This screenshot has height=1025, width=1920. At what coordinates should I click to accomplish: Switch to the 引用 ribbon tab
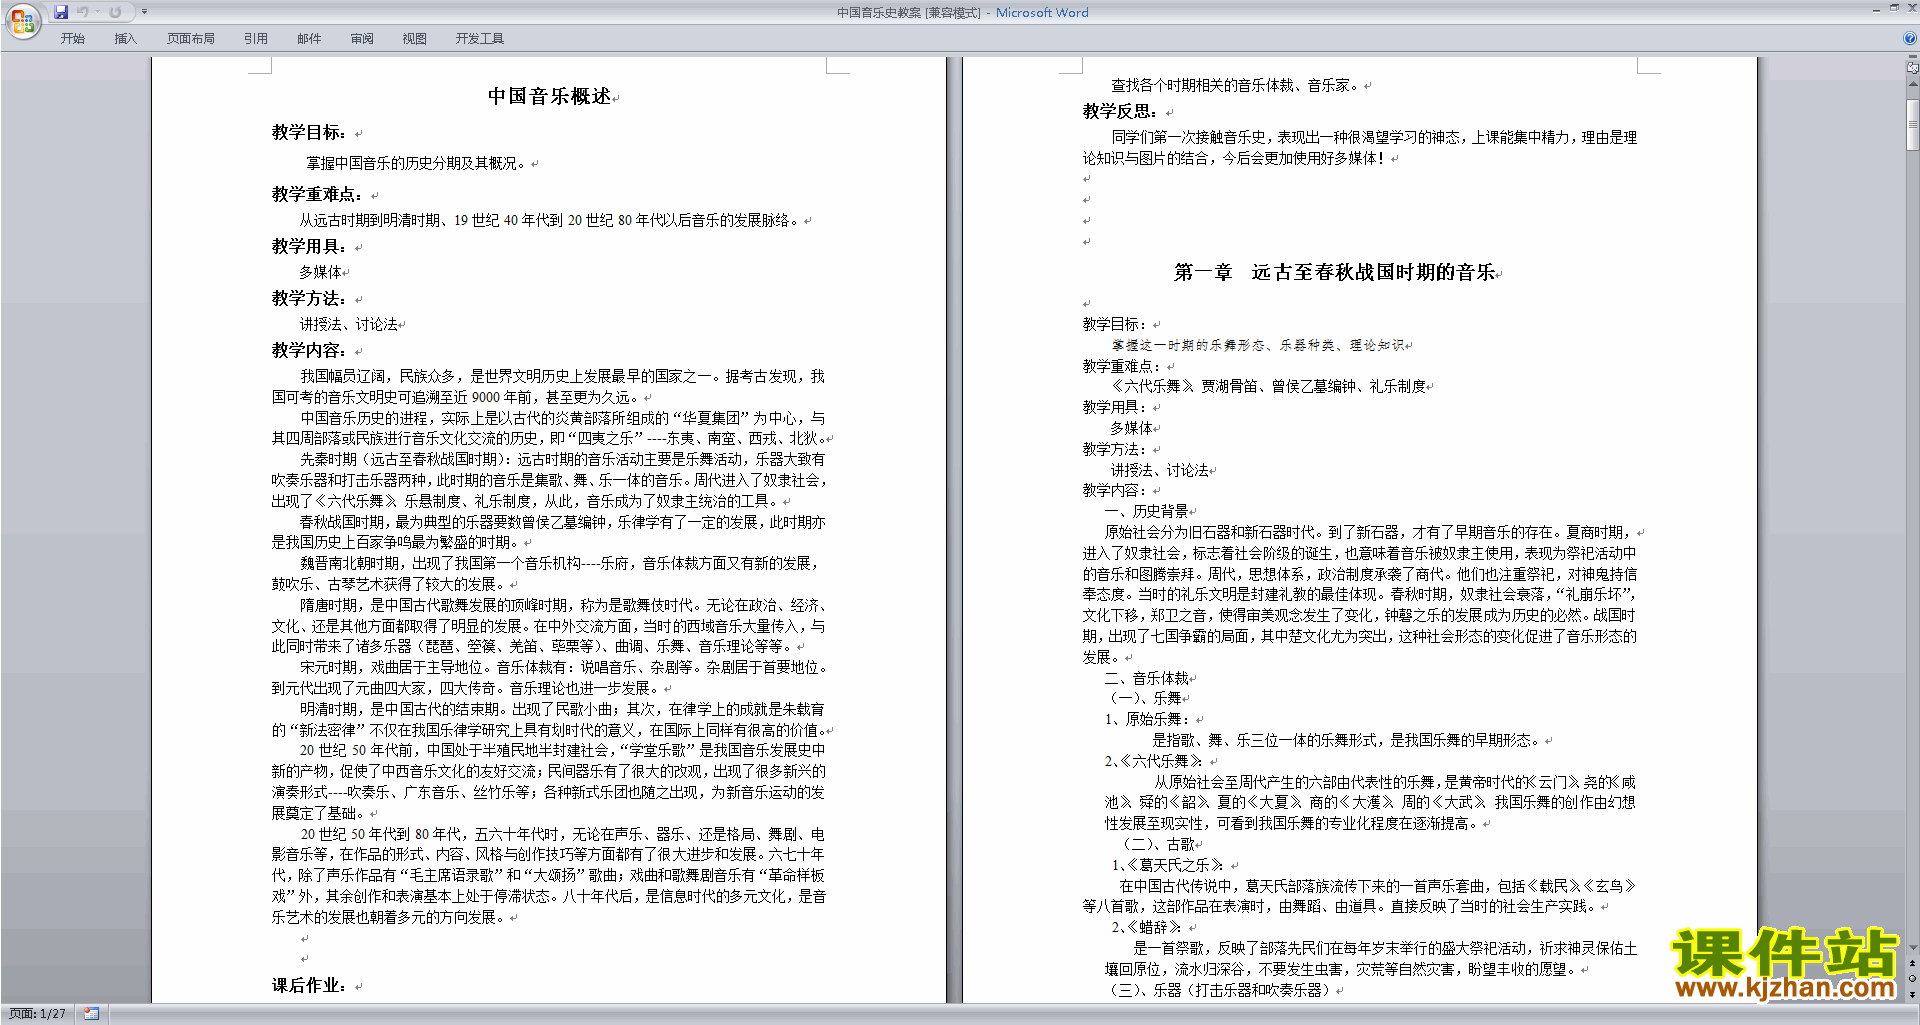(255, 39)
